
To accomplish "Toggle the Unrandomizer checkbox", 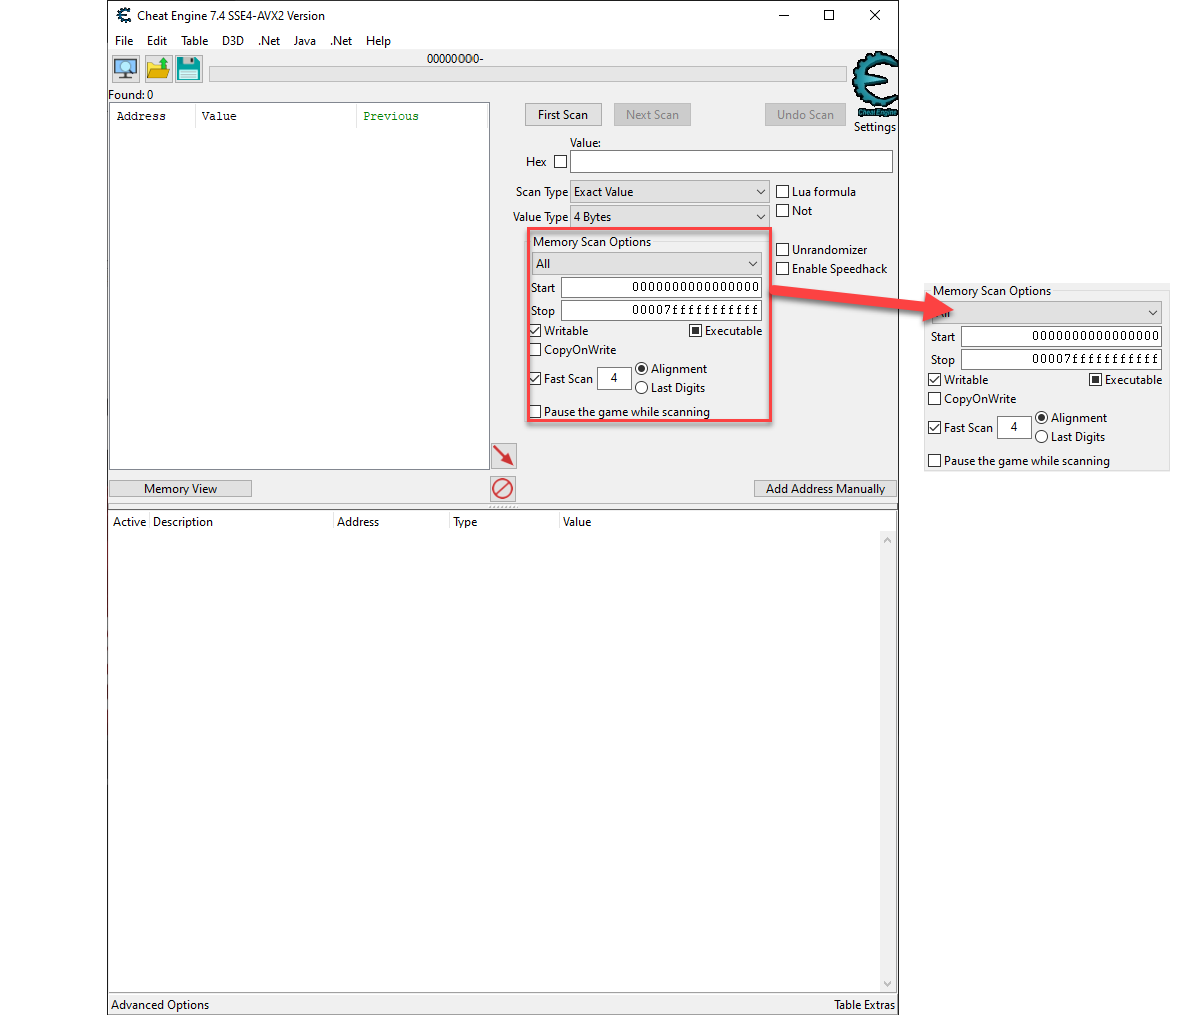I will pos(783,250).
